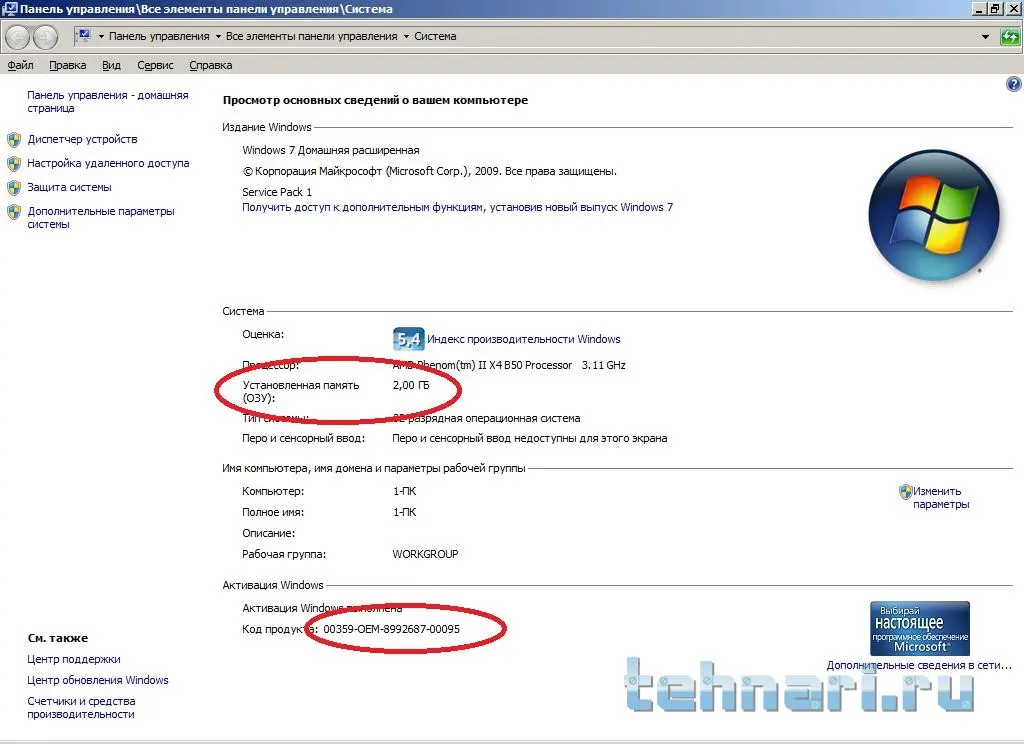Click the 5,4 performance score badge

click(409, 339)
